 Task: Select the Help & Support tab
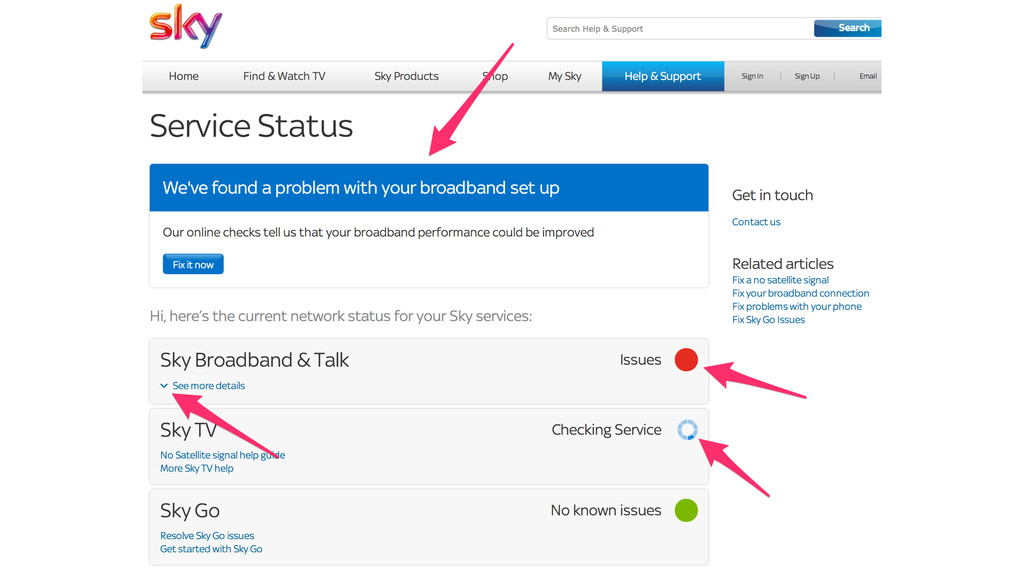click(663, 76)
